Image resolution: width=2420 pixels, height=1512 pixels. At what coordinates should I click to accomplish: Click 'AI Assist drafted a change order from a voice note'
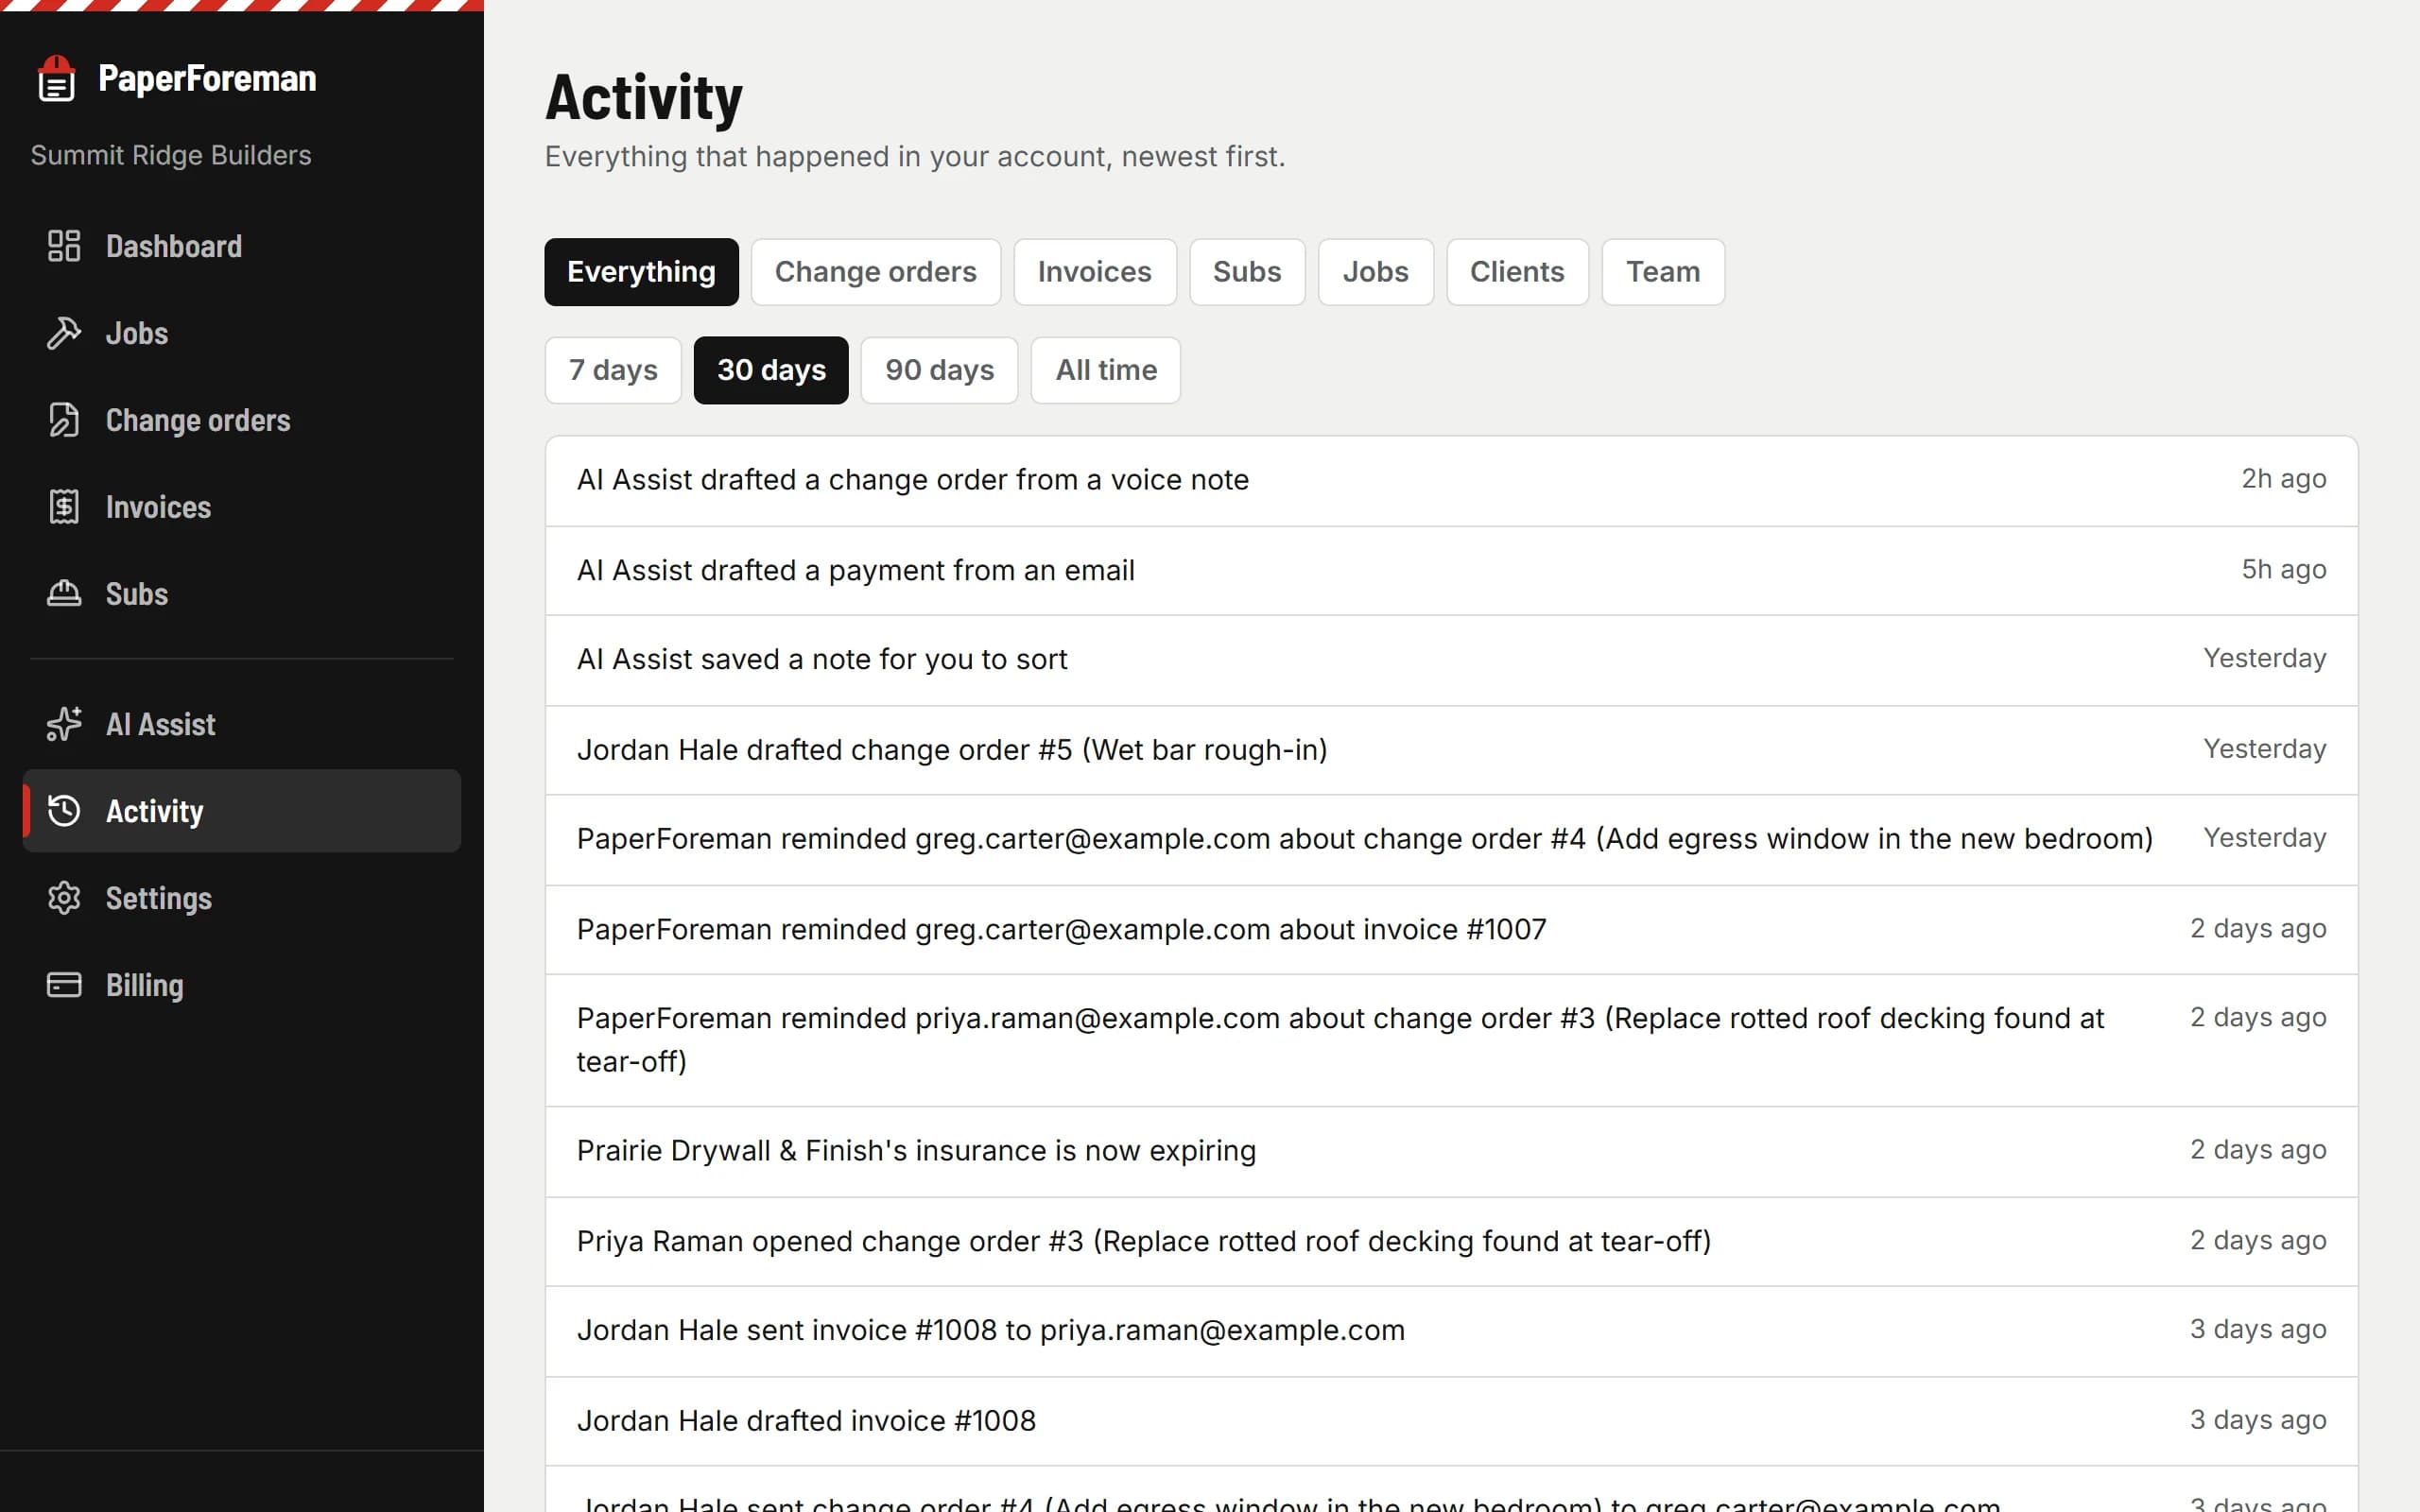(1452, 480)
